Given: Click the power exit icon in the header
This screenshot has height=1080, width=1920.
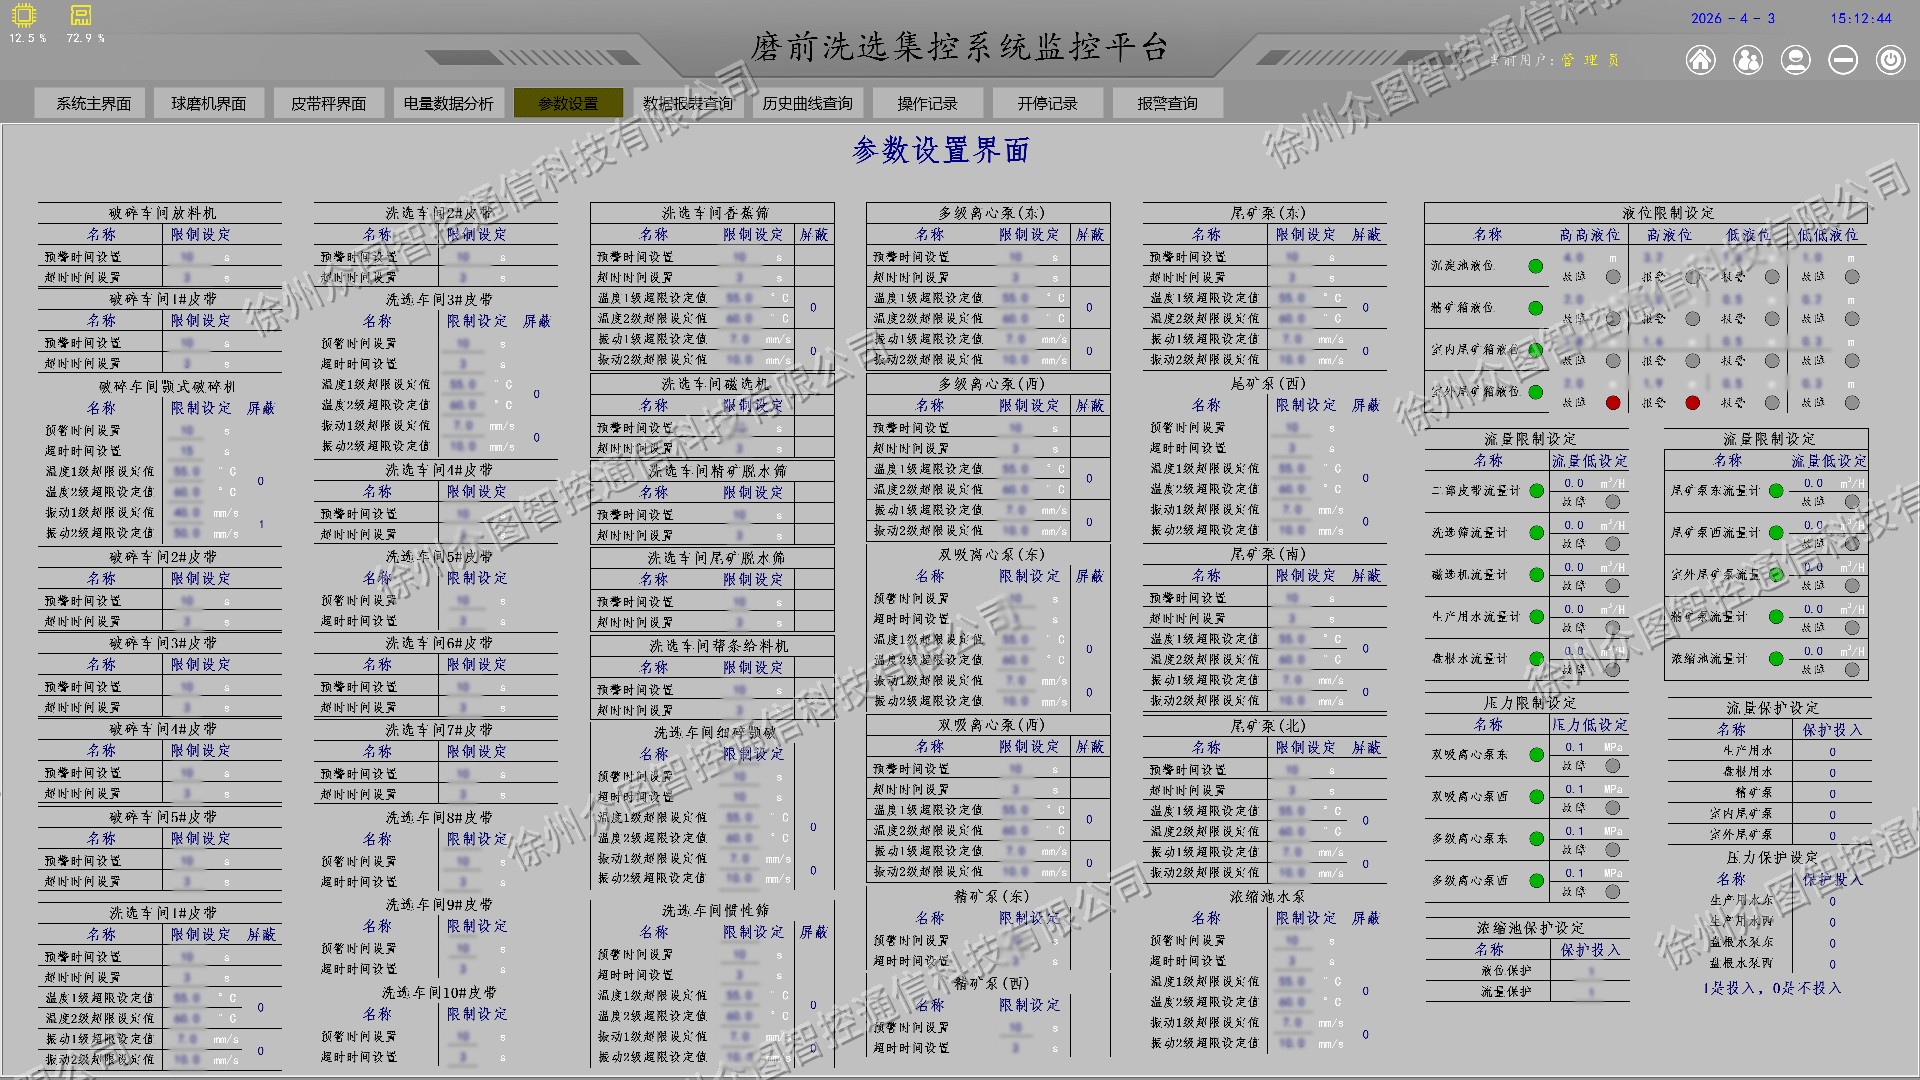Looking at the screenshot, I should tap(1890, 60).
